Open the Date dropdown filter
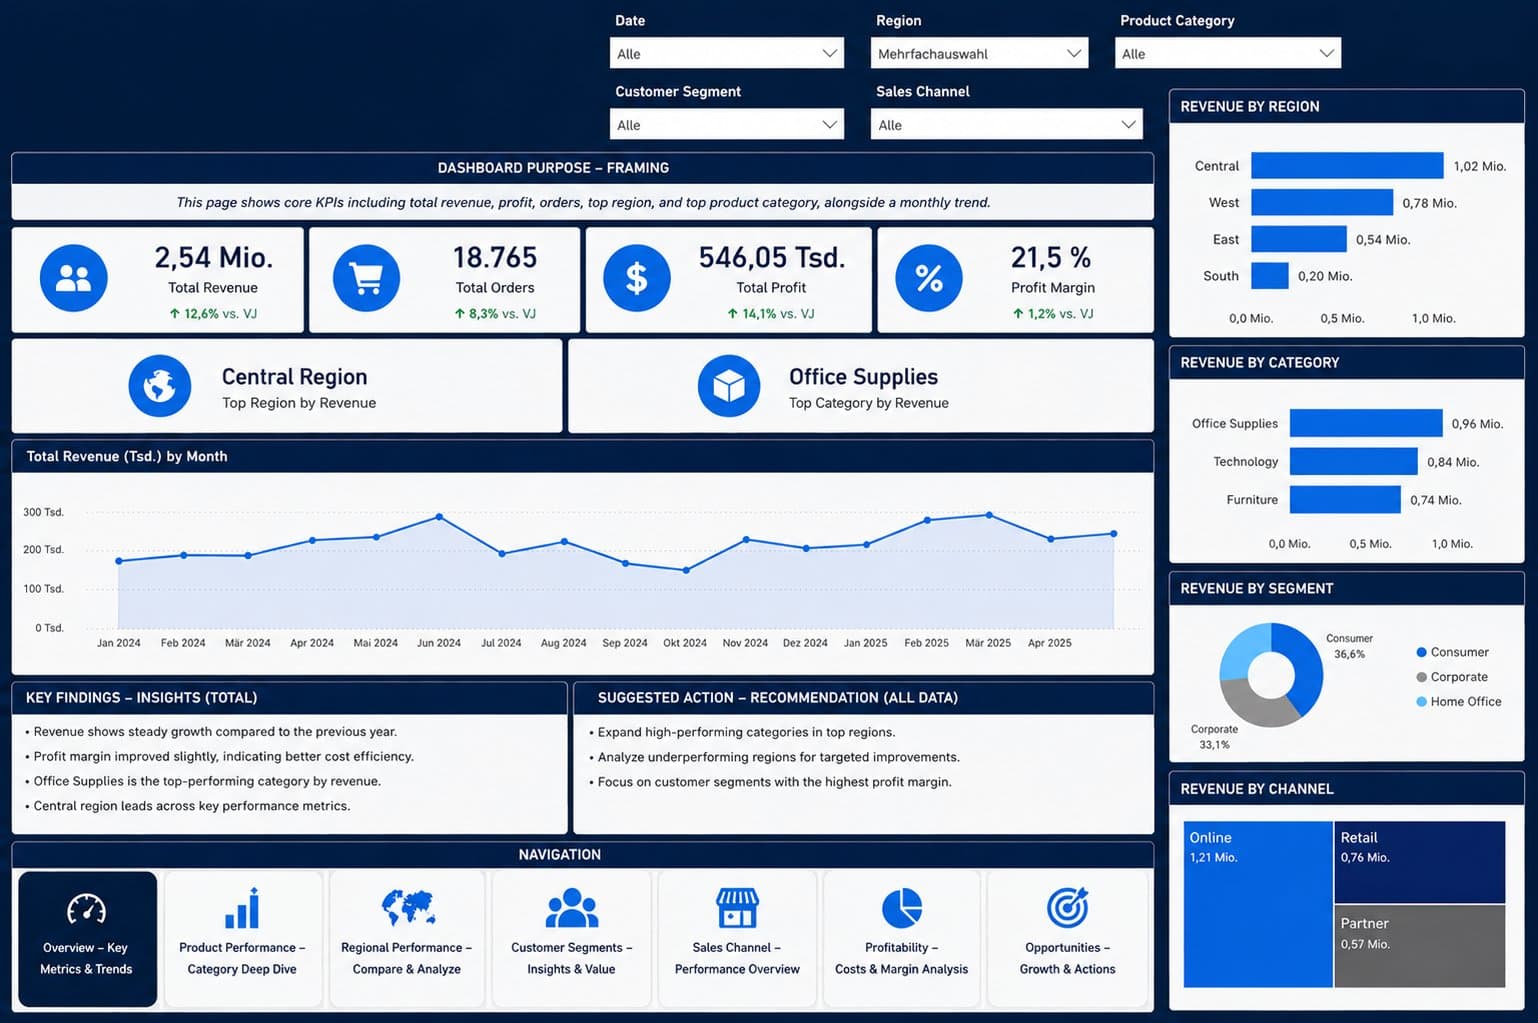 tap(727, 53)
